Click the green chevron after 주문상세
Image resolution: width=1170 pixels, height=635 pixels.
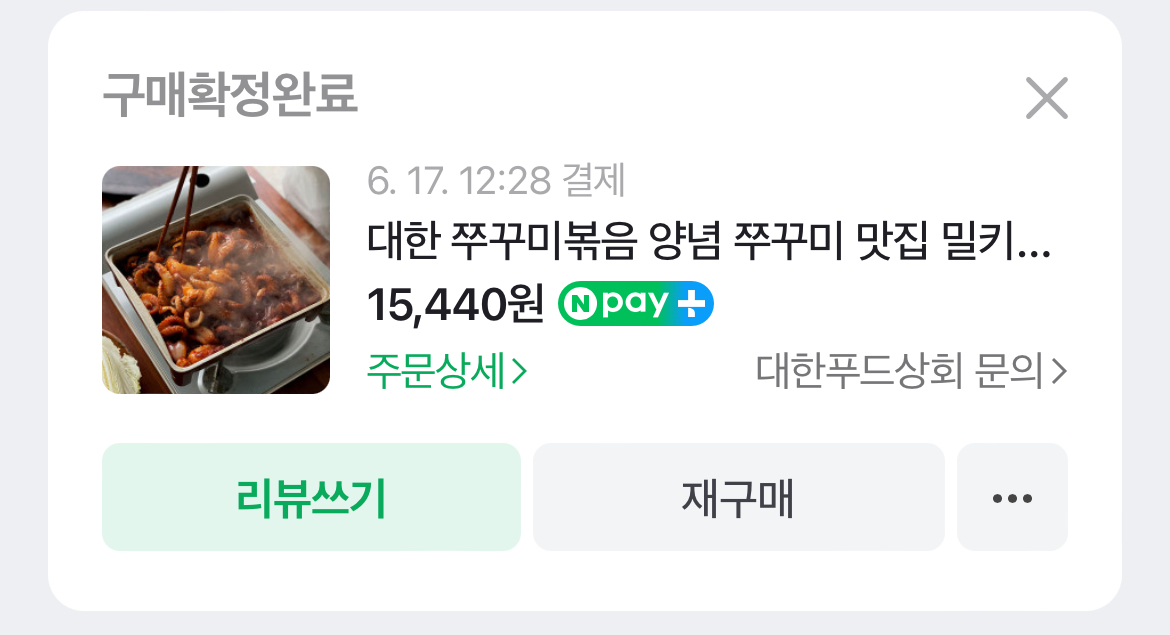519,372
